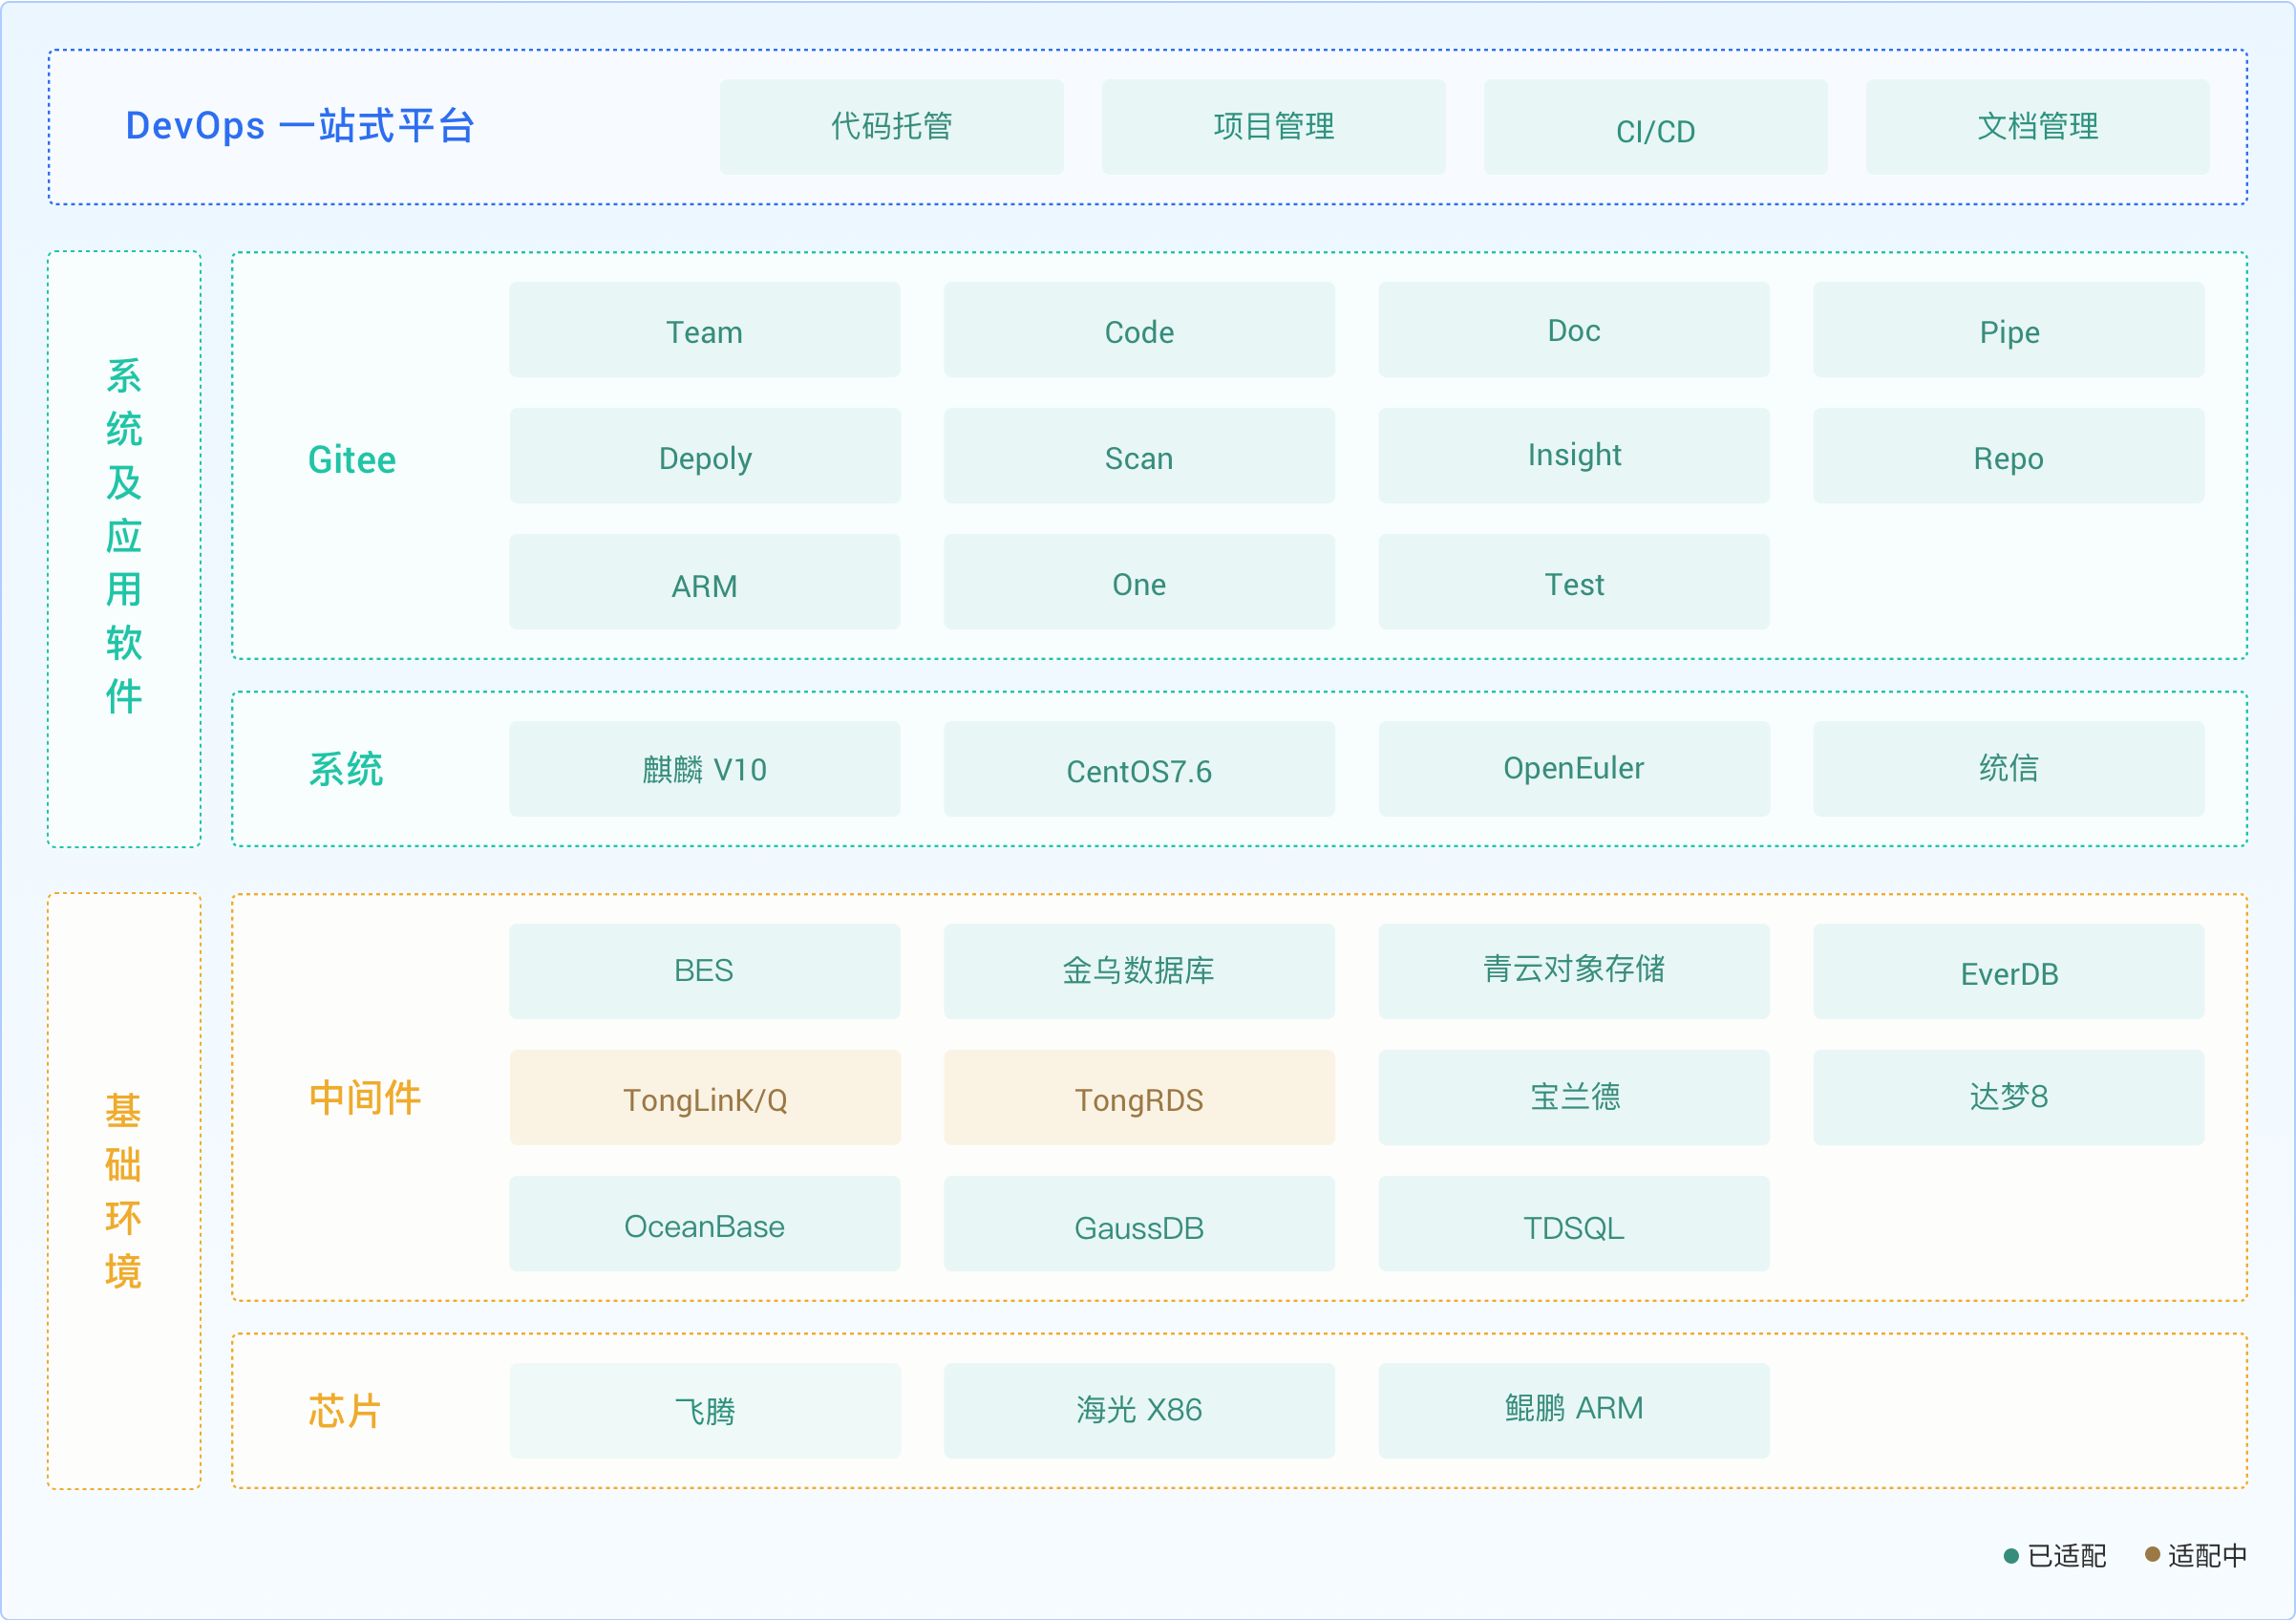This screenshot has width=2296, height=1620.
Task: Select the 基础环境 side label
Action: tap(124, 1191)
